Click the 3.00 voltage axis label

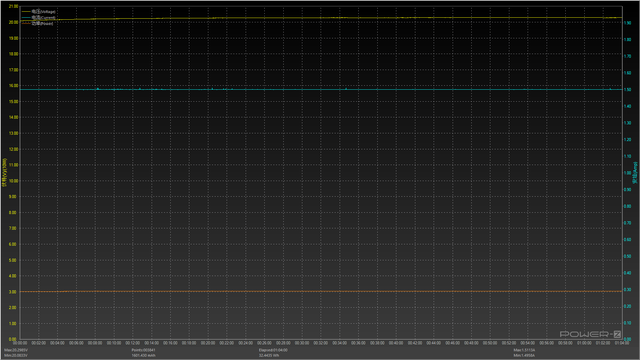(13, 292)
